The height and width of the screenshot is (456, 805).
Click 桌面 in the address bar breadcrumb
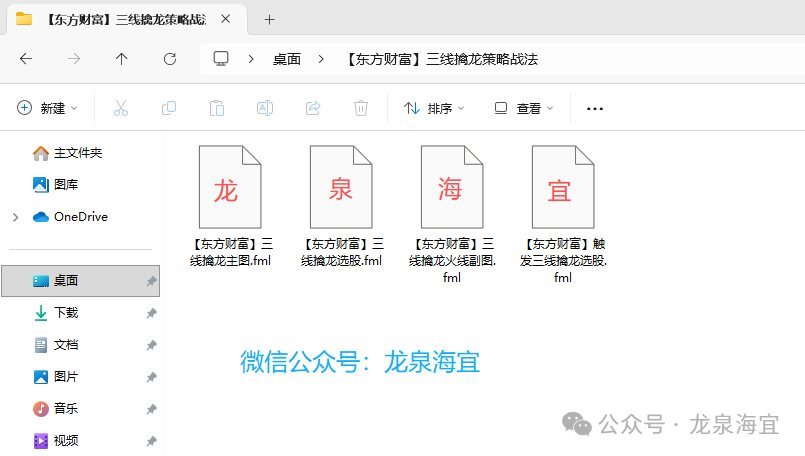[x=286, y=59]
